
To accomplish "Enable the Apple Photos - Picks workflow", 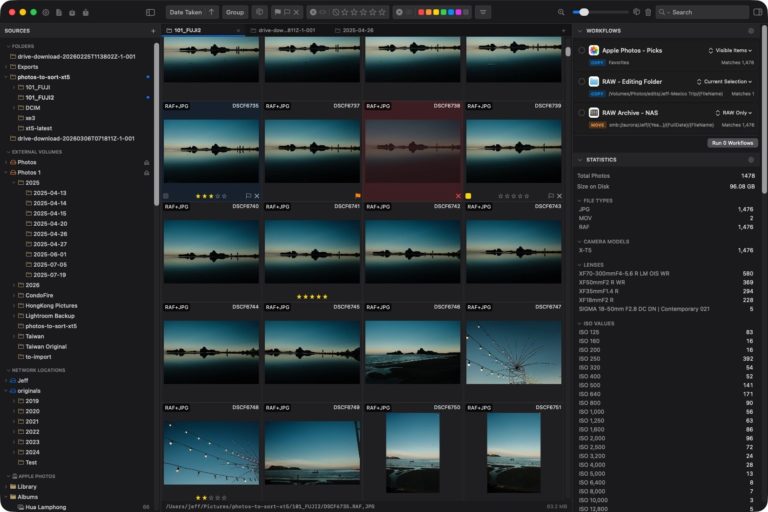I will [x=581, y=50].
